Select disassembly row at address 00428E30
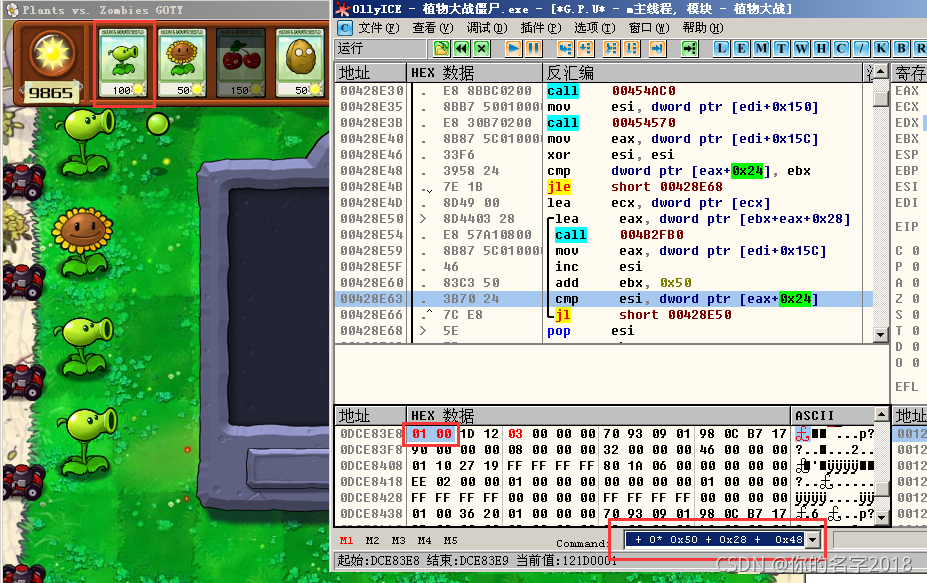This screenshot has height=583, width=927. tap(604, 91)
